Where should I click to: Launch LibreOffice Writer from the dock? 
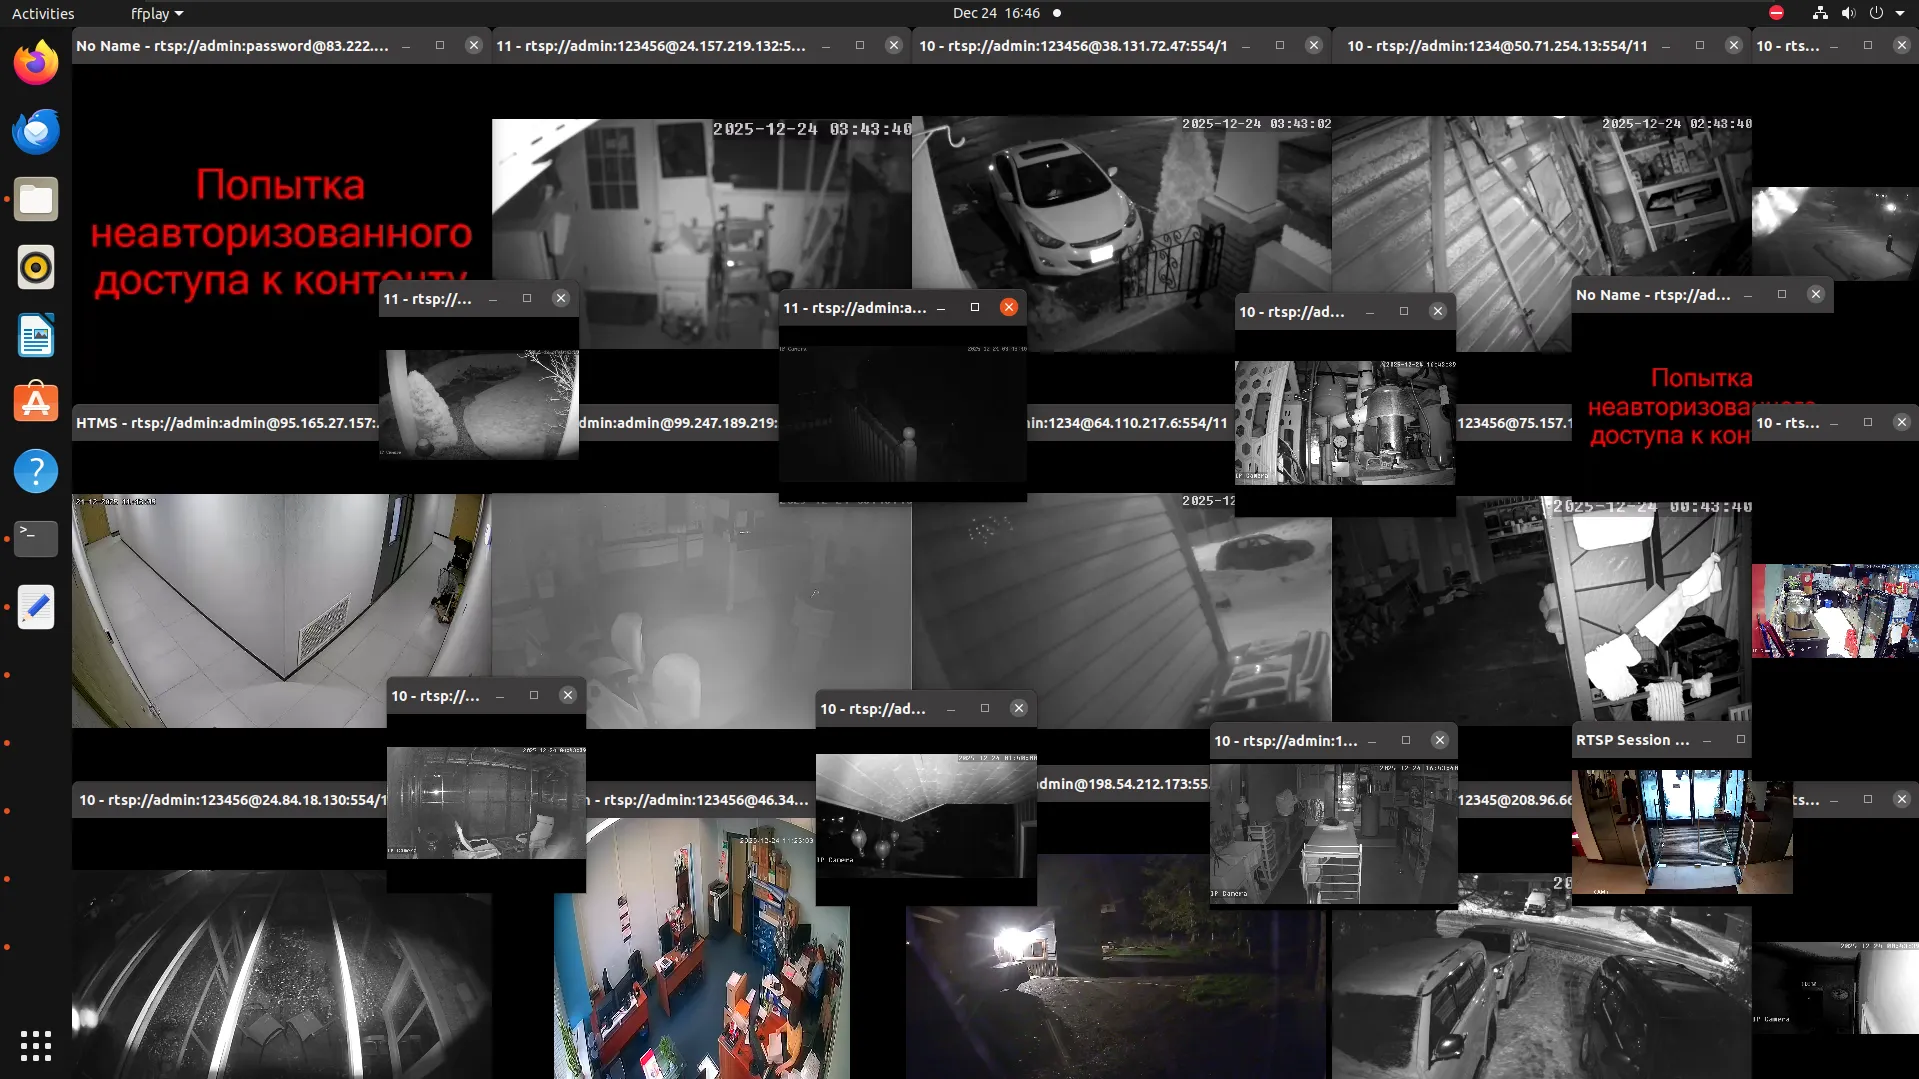36,335
